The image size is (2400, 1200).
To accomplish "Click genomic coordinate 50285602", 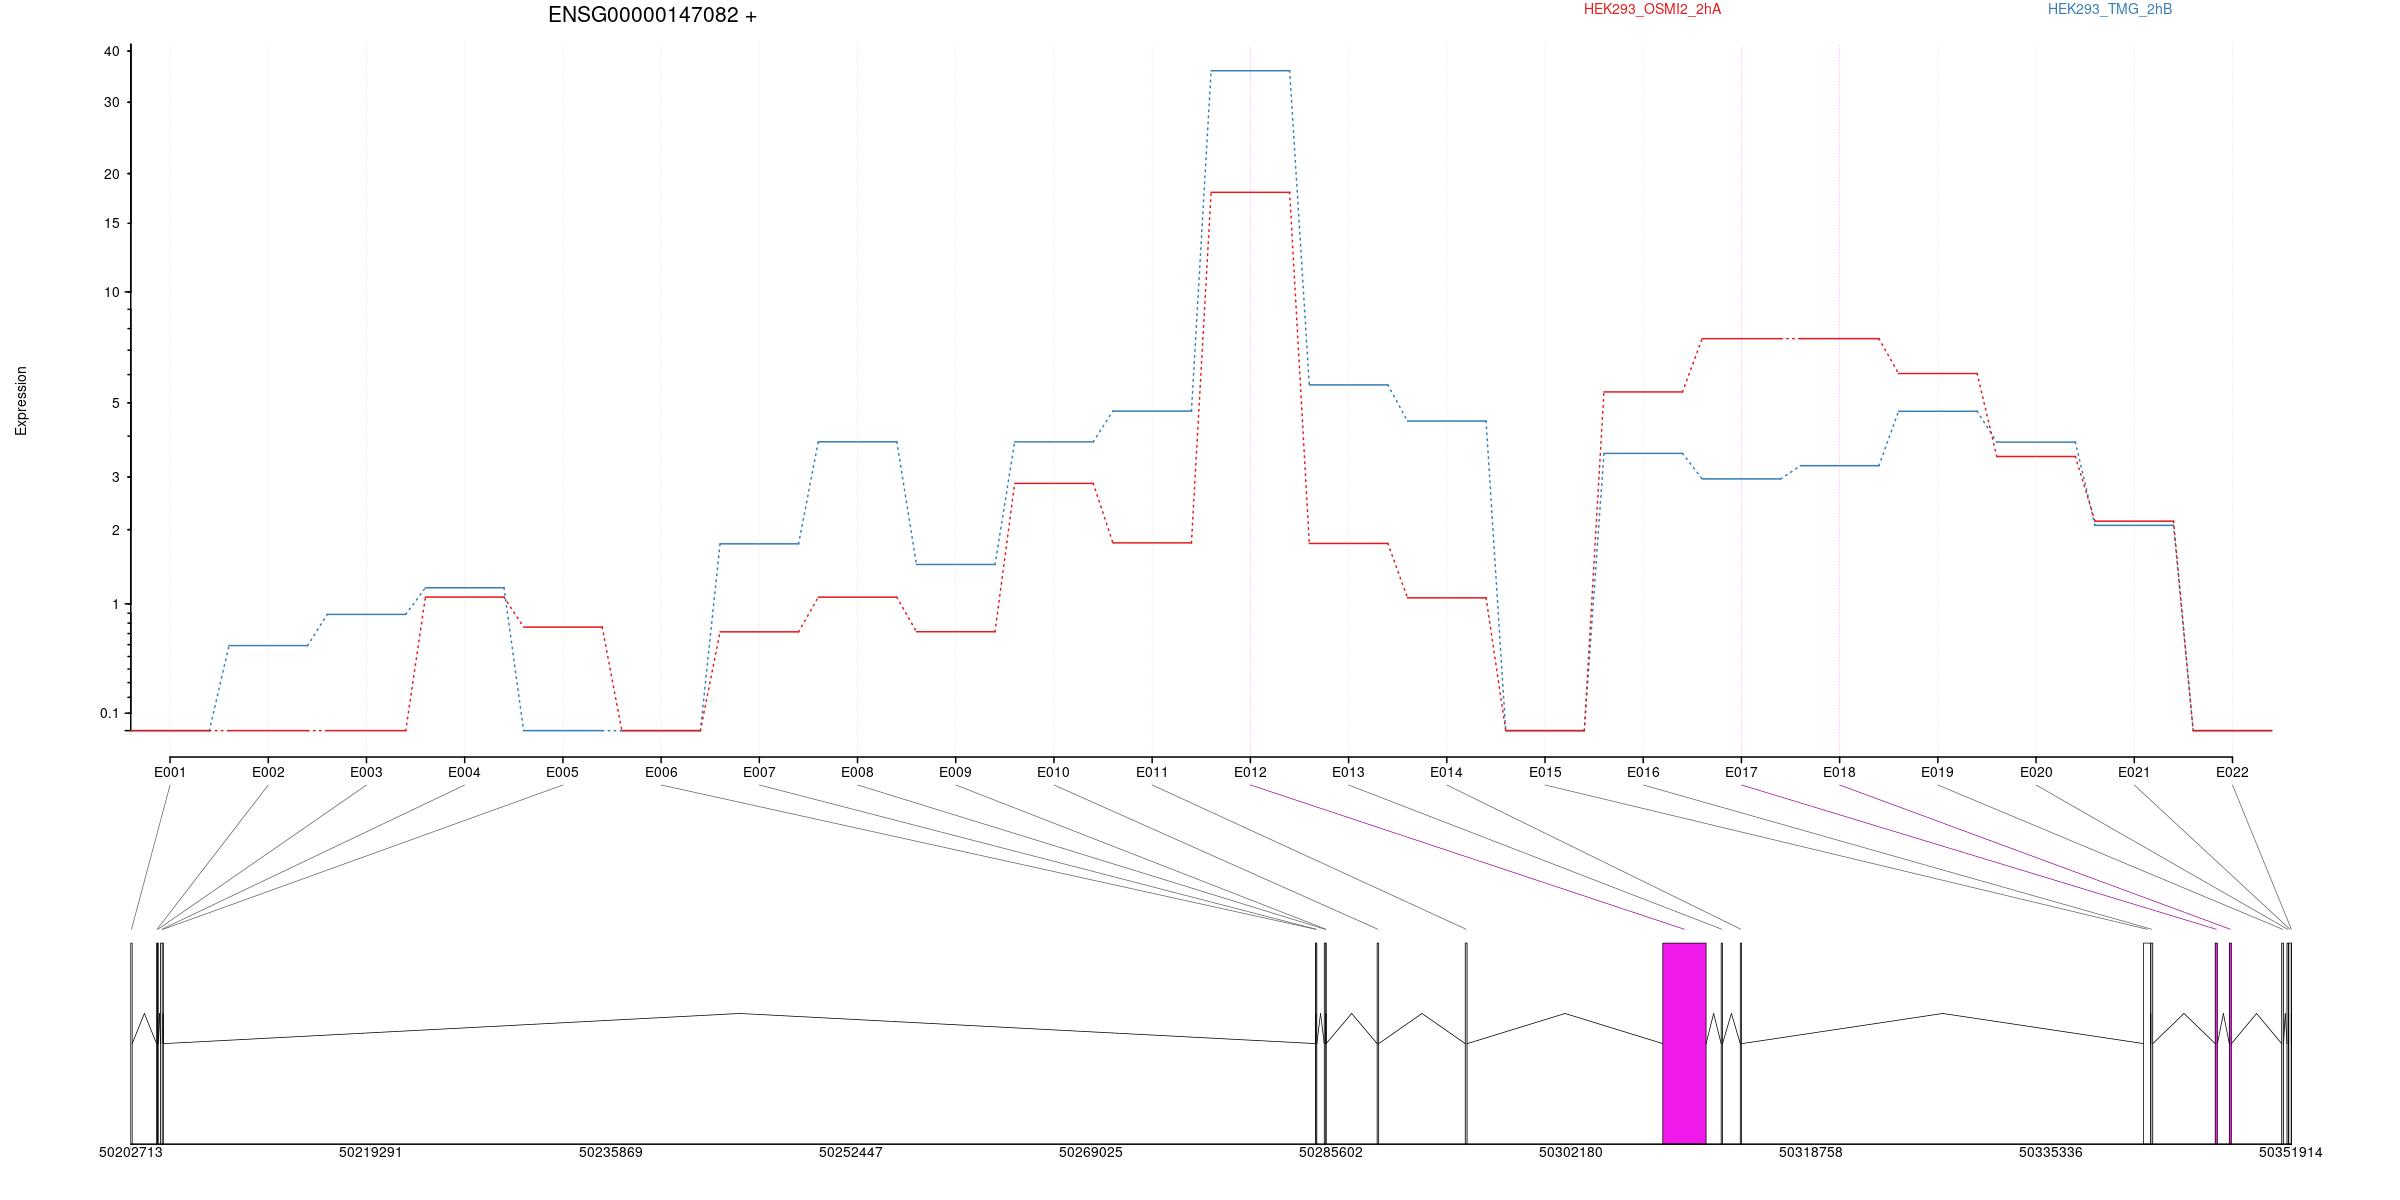I will (x=1331, y=1152).
